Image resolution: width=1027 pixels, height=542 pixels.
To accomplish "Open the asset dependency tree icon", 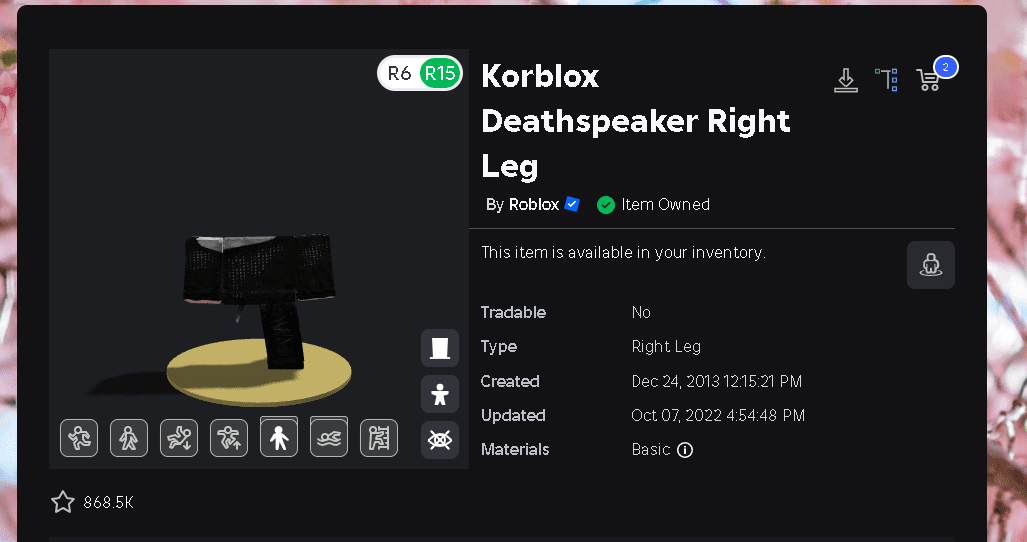I will click(x=886, y=80).
